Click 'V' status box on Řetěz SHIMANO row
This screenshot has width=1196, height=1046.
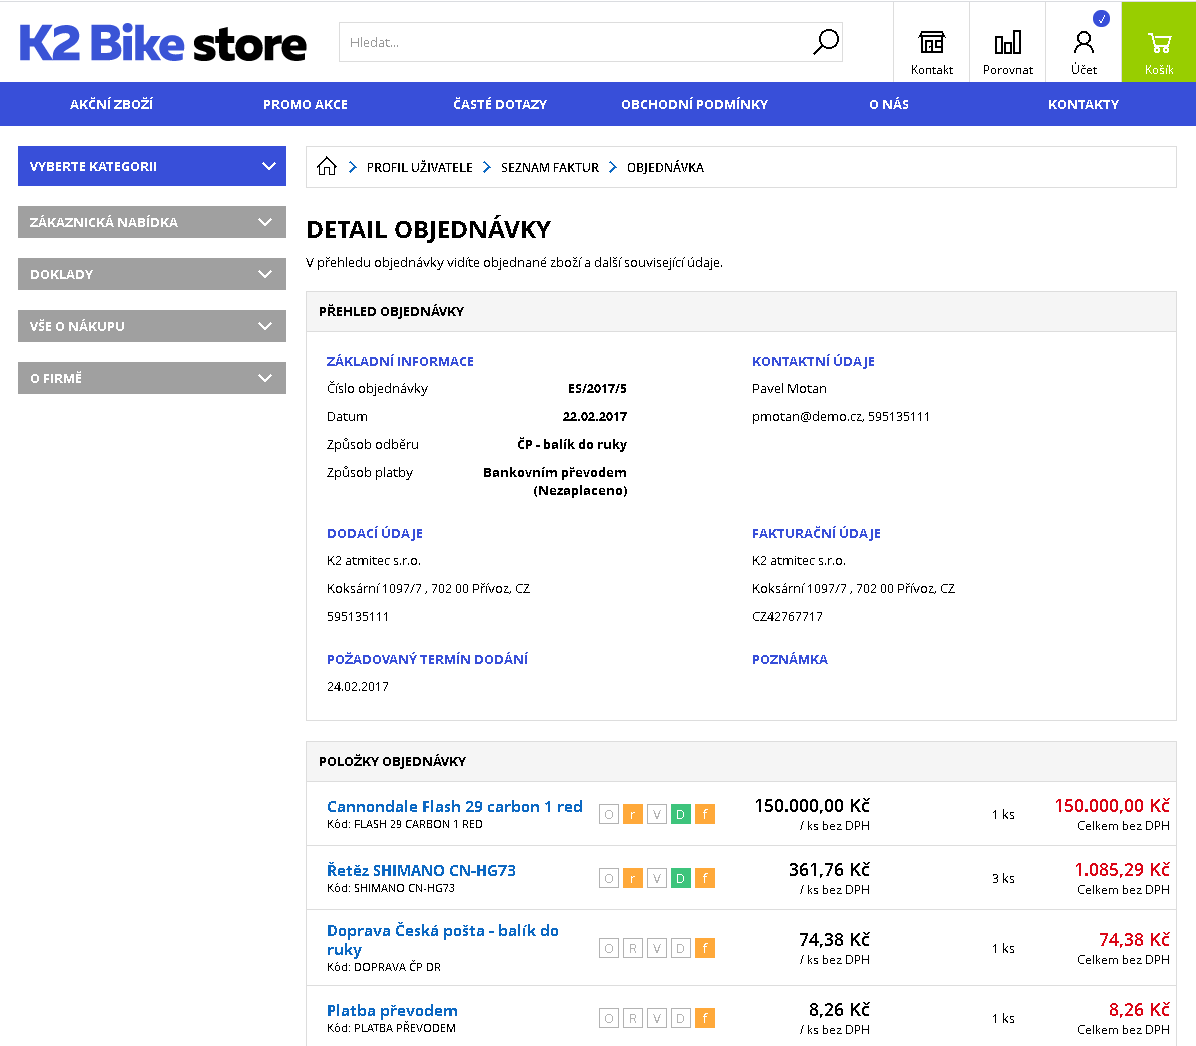click(x=657, y=878)
